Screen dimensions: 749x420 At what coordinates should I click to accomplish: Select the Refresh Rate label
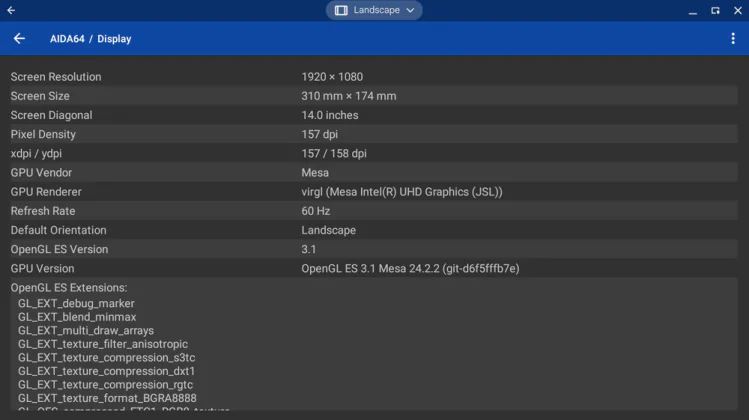pyautogui.click(x=43, y=211)
